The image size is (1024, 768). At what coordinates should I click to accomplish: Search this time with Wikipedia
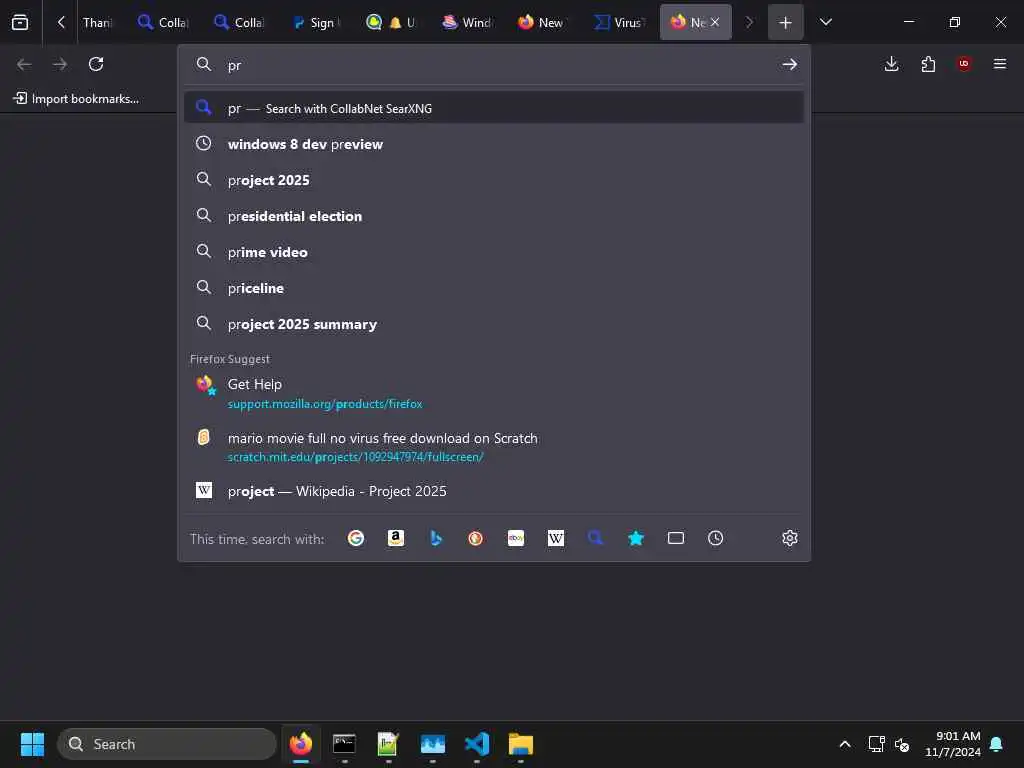556,538
